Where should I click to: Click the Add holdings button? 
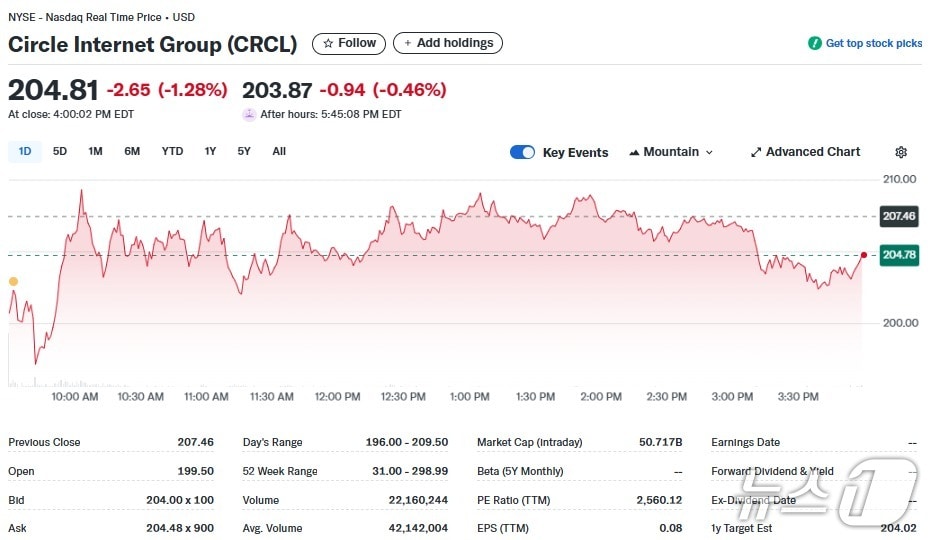(x=448, y=43)
